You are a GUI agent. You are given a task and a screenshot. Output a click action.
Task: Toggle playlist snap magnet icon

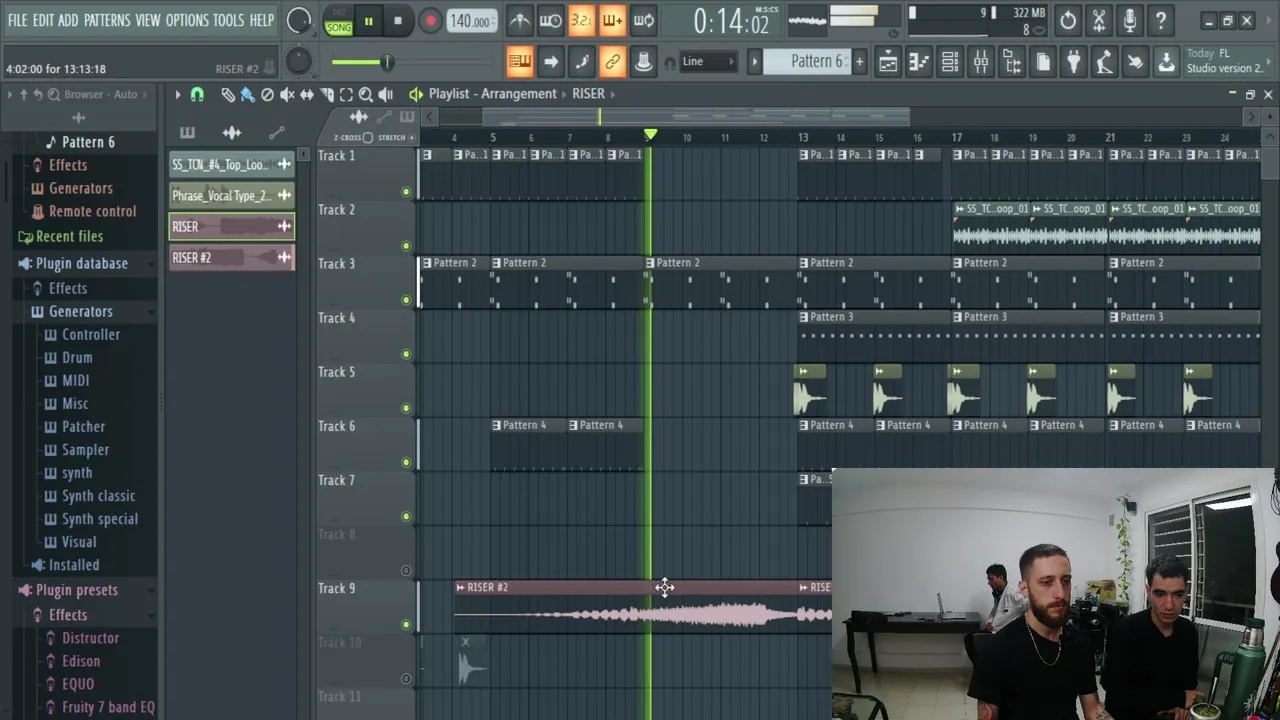coord(197,94)
